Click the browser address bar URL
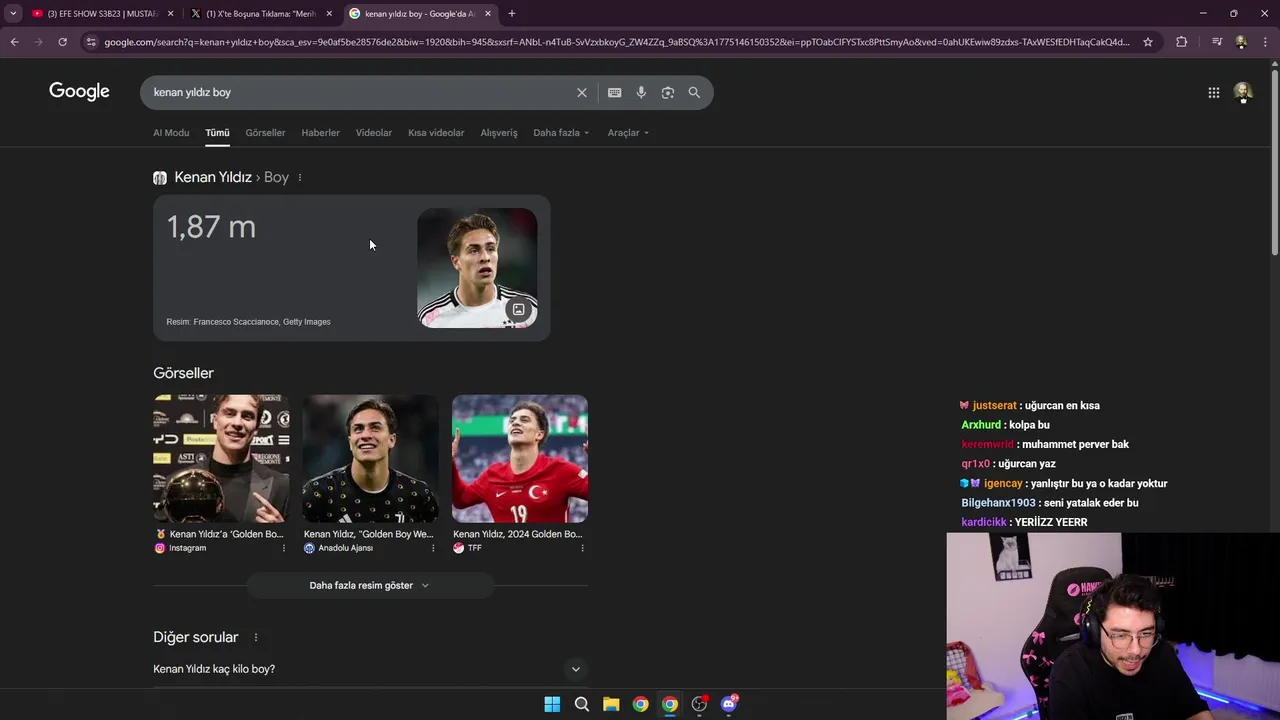The image size is (1280, 720). [x=617, y=42]
